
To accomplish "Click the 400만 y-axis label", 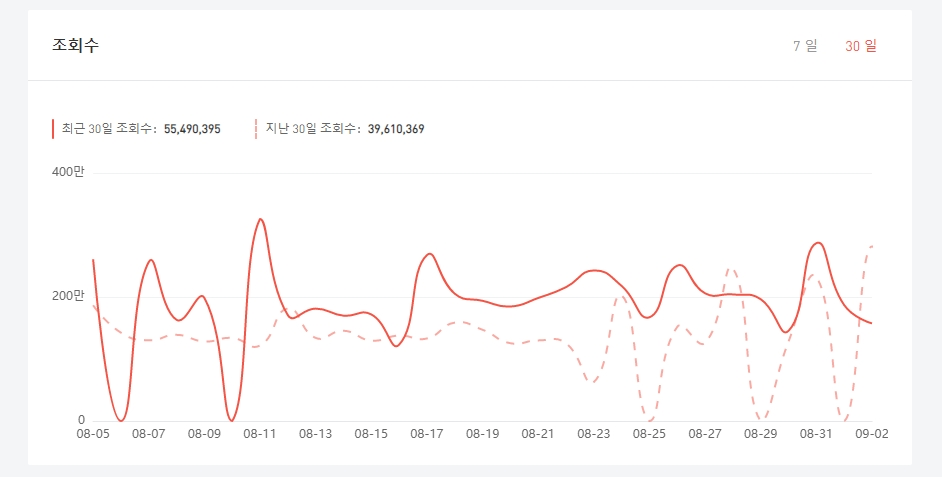I will [x=68, y=172].
